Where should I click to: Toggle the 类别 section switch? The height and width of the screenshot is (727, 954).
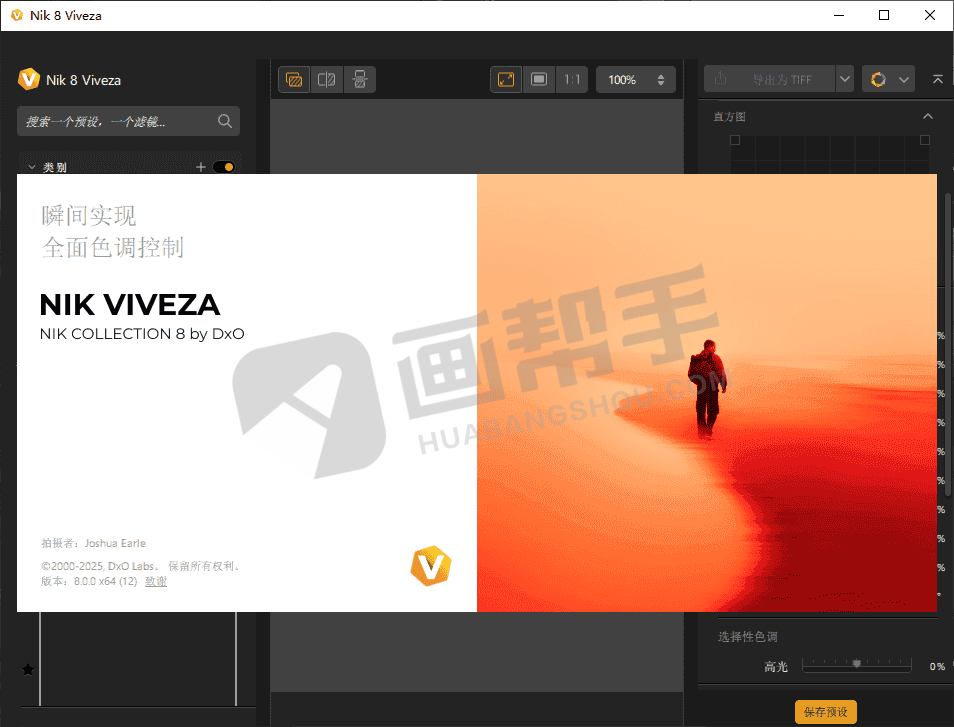pyautogui.click(x=224, y=167)
